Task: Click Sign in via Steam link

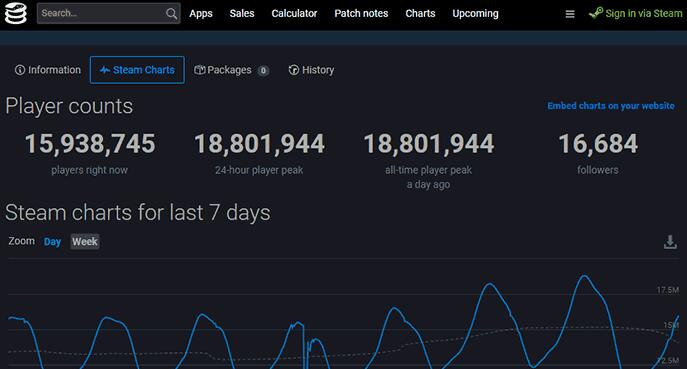Action: click(644, 14)
